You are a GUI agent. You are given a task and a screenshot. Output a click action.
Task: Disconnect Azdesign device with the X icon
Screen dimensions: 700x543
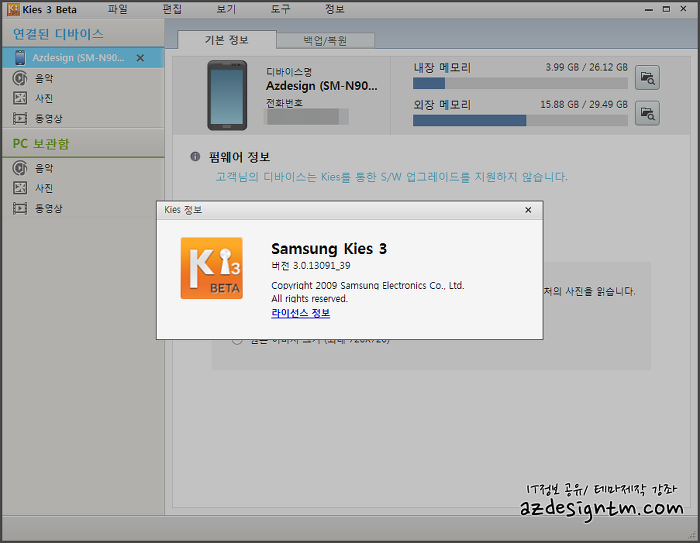[x=140, y=58]
